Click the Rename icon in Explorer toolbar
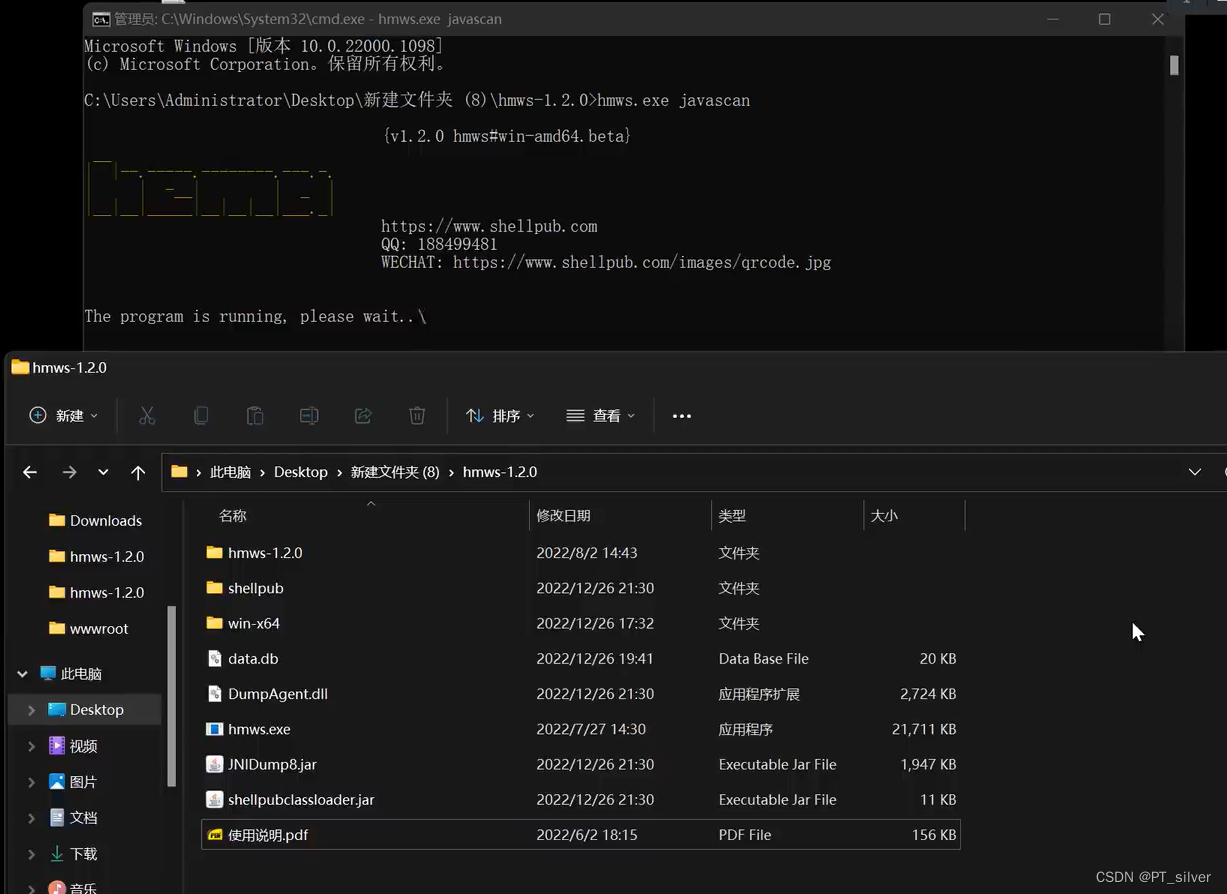The image size is (1227, 894). tap(309, 416)
